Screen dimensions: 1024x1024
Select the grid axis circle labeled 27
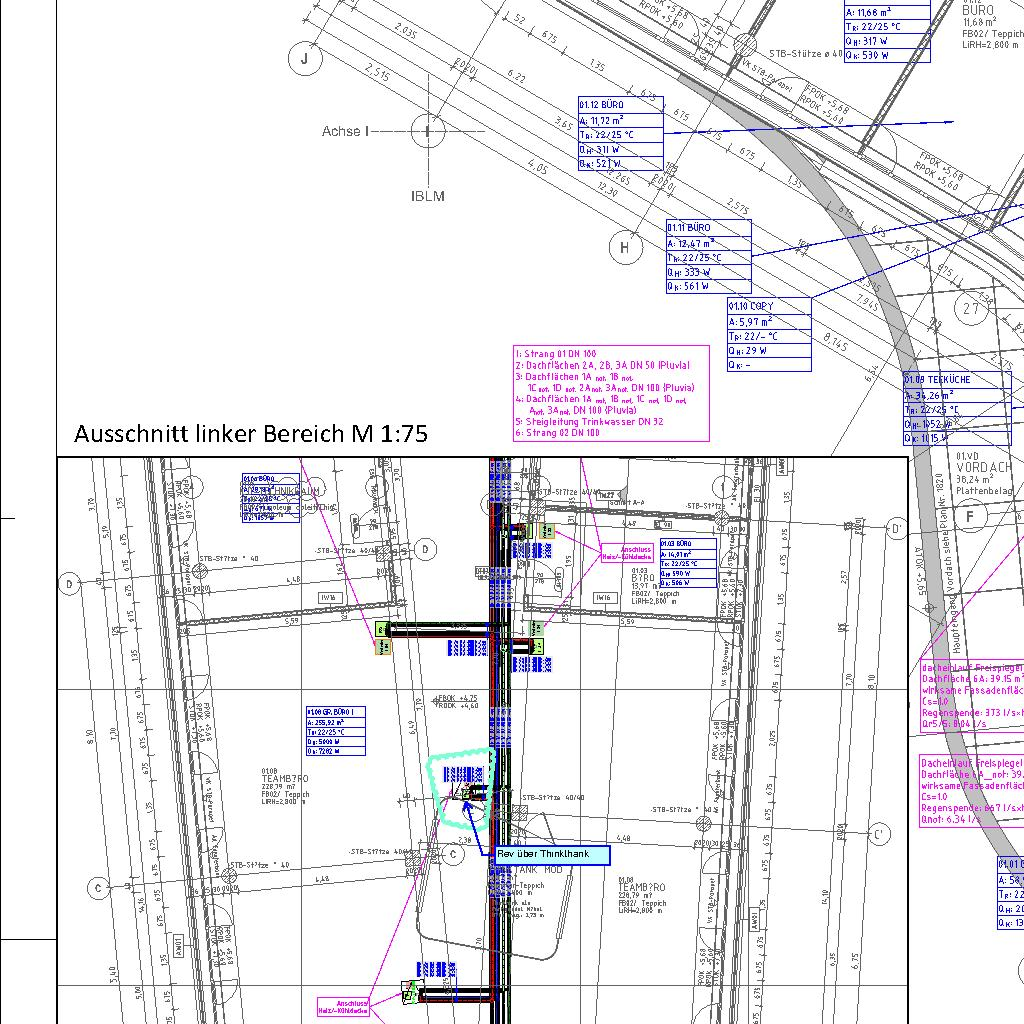[x=971, y=308]
